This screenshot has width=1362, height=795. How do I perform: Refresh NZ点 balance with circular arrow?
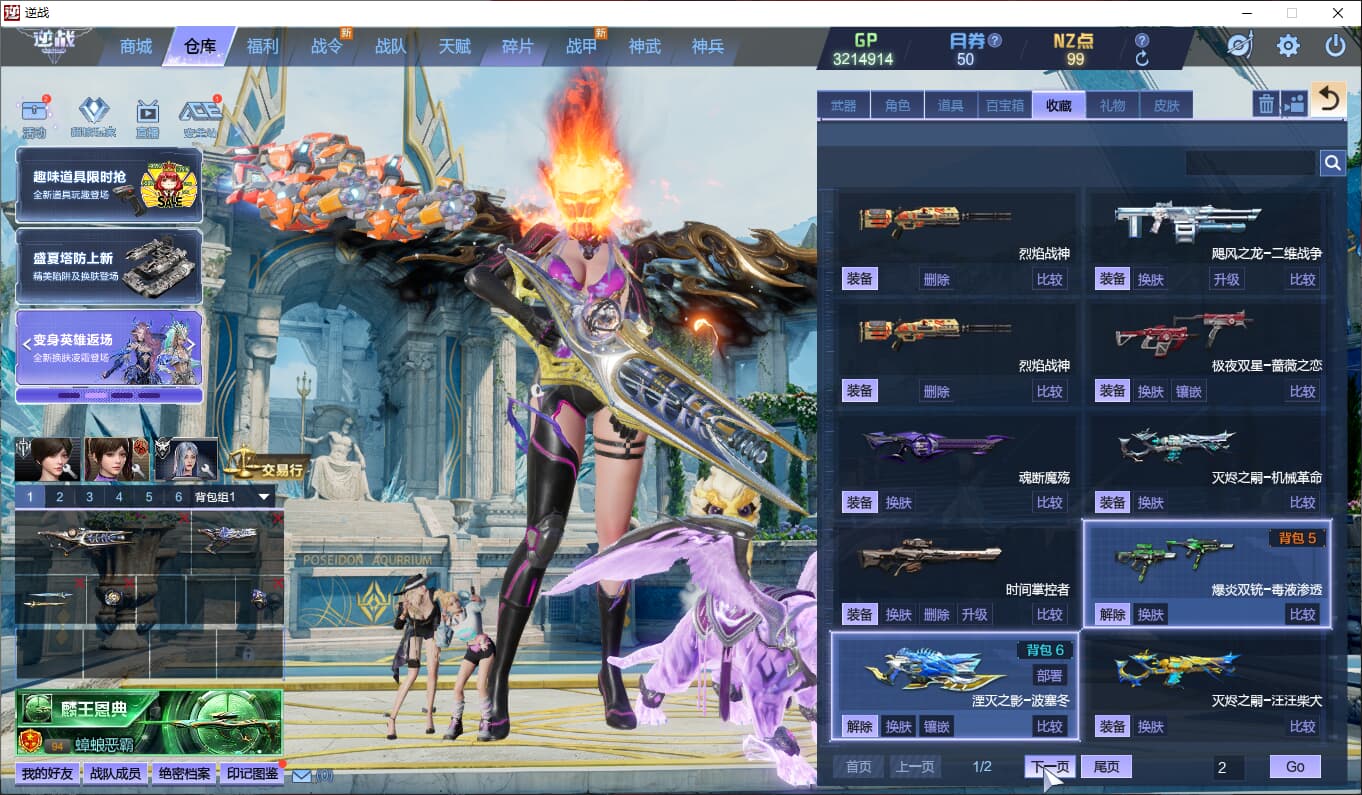coord(1142,59)
